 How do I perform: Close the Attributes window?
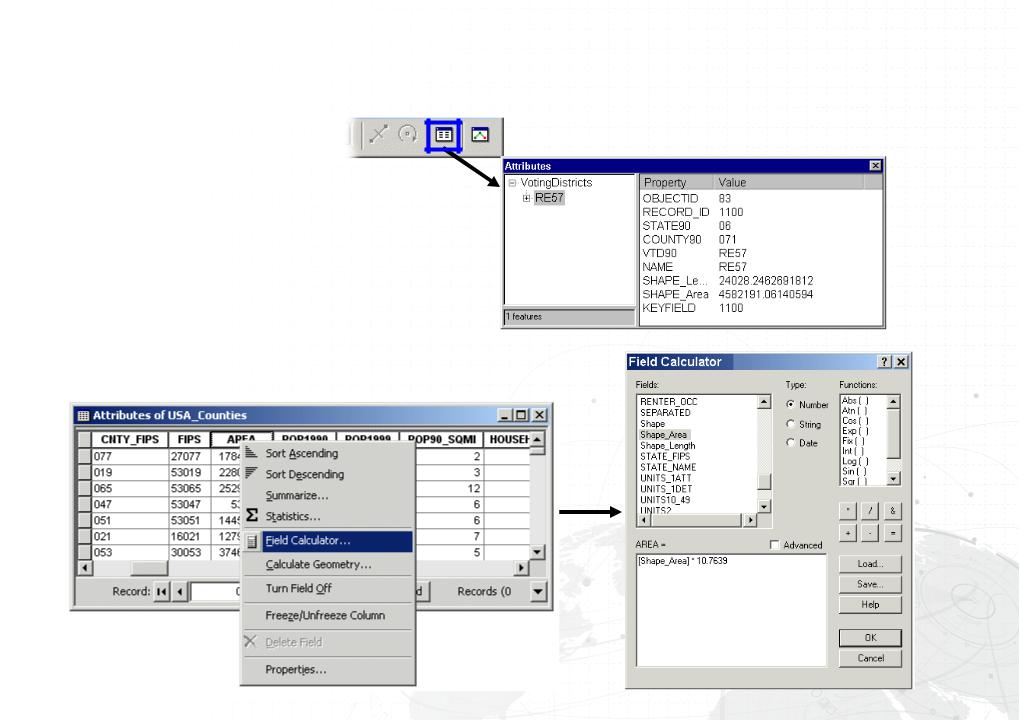875,166
